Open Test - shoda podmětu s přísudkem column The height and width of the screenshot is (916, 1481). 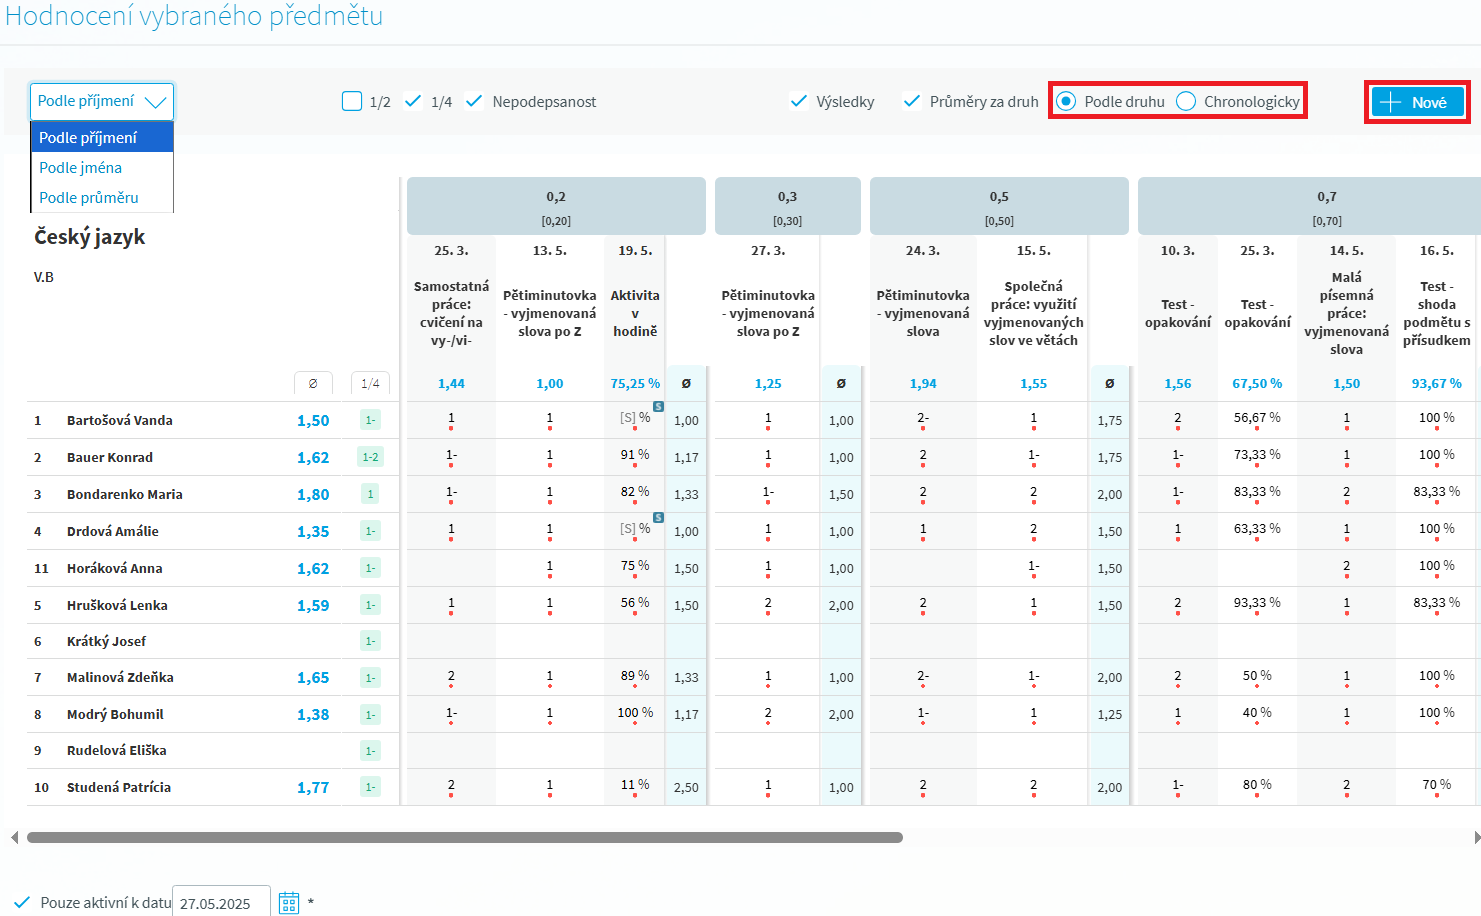(x=1436, y=313)
